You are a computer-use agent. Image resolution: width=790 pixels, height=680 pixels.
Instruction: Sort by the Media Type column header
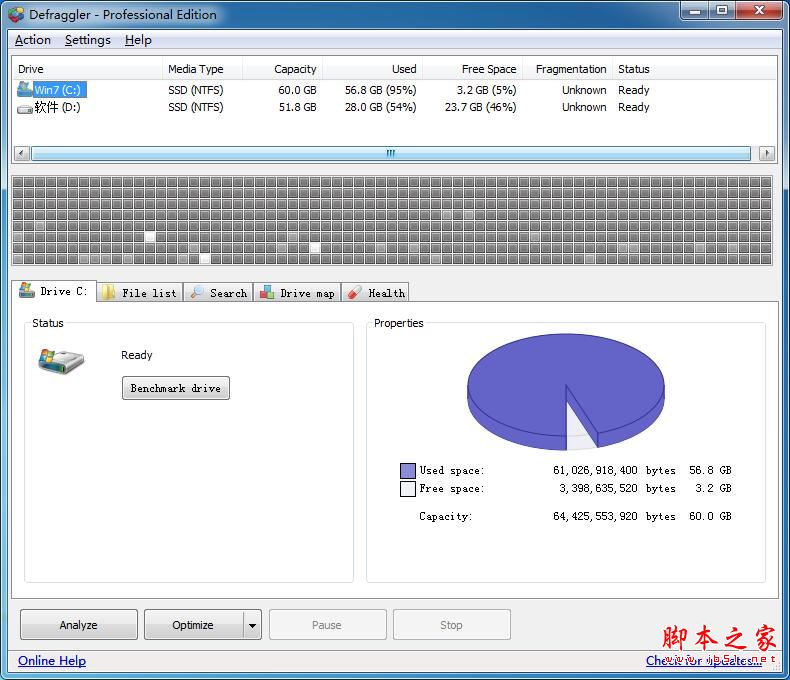pyautogui.click(x=202, y=69)
